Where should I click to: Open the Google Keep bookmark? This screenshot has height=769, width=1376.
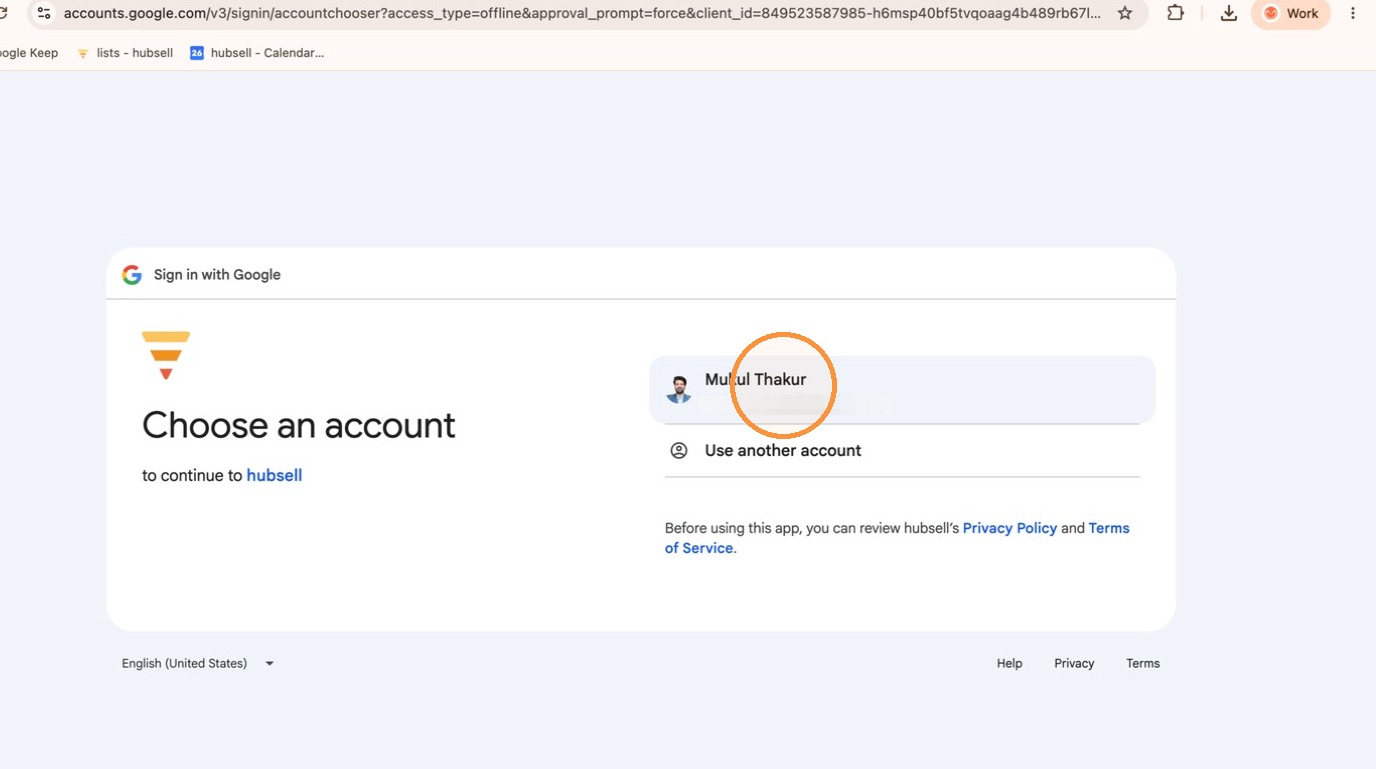pyautogui.click(x=29, y=53)
